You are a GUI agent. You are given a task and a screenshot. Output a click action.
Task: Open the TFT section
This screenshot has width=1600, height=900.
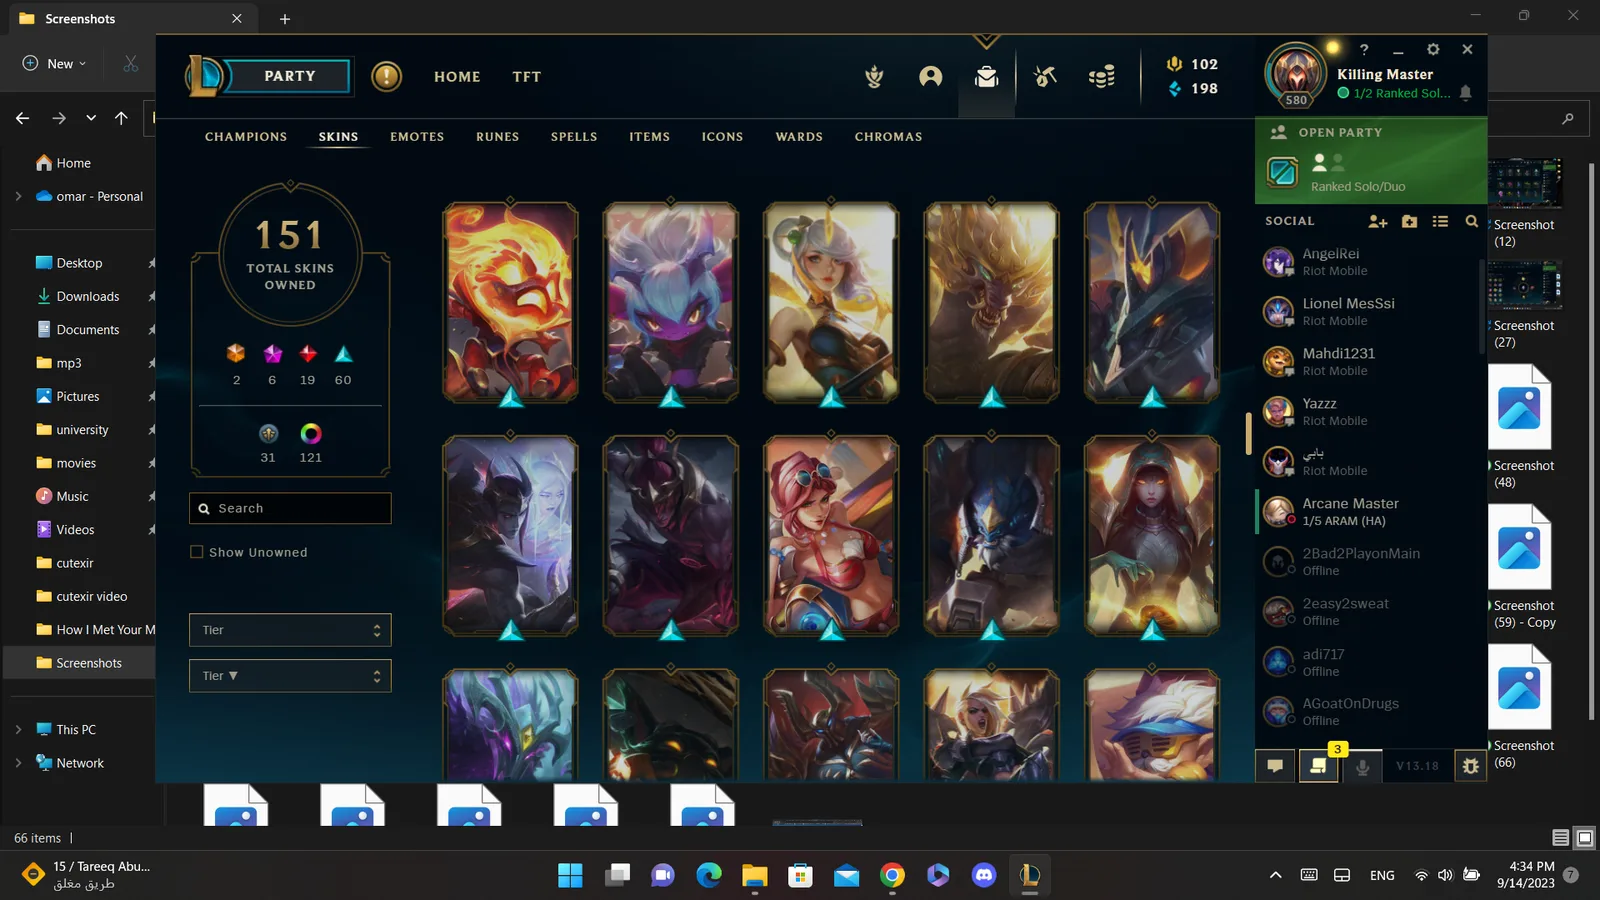coord(527,77)
